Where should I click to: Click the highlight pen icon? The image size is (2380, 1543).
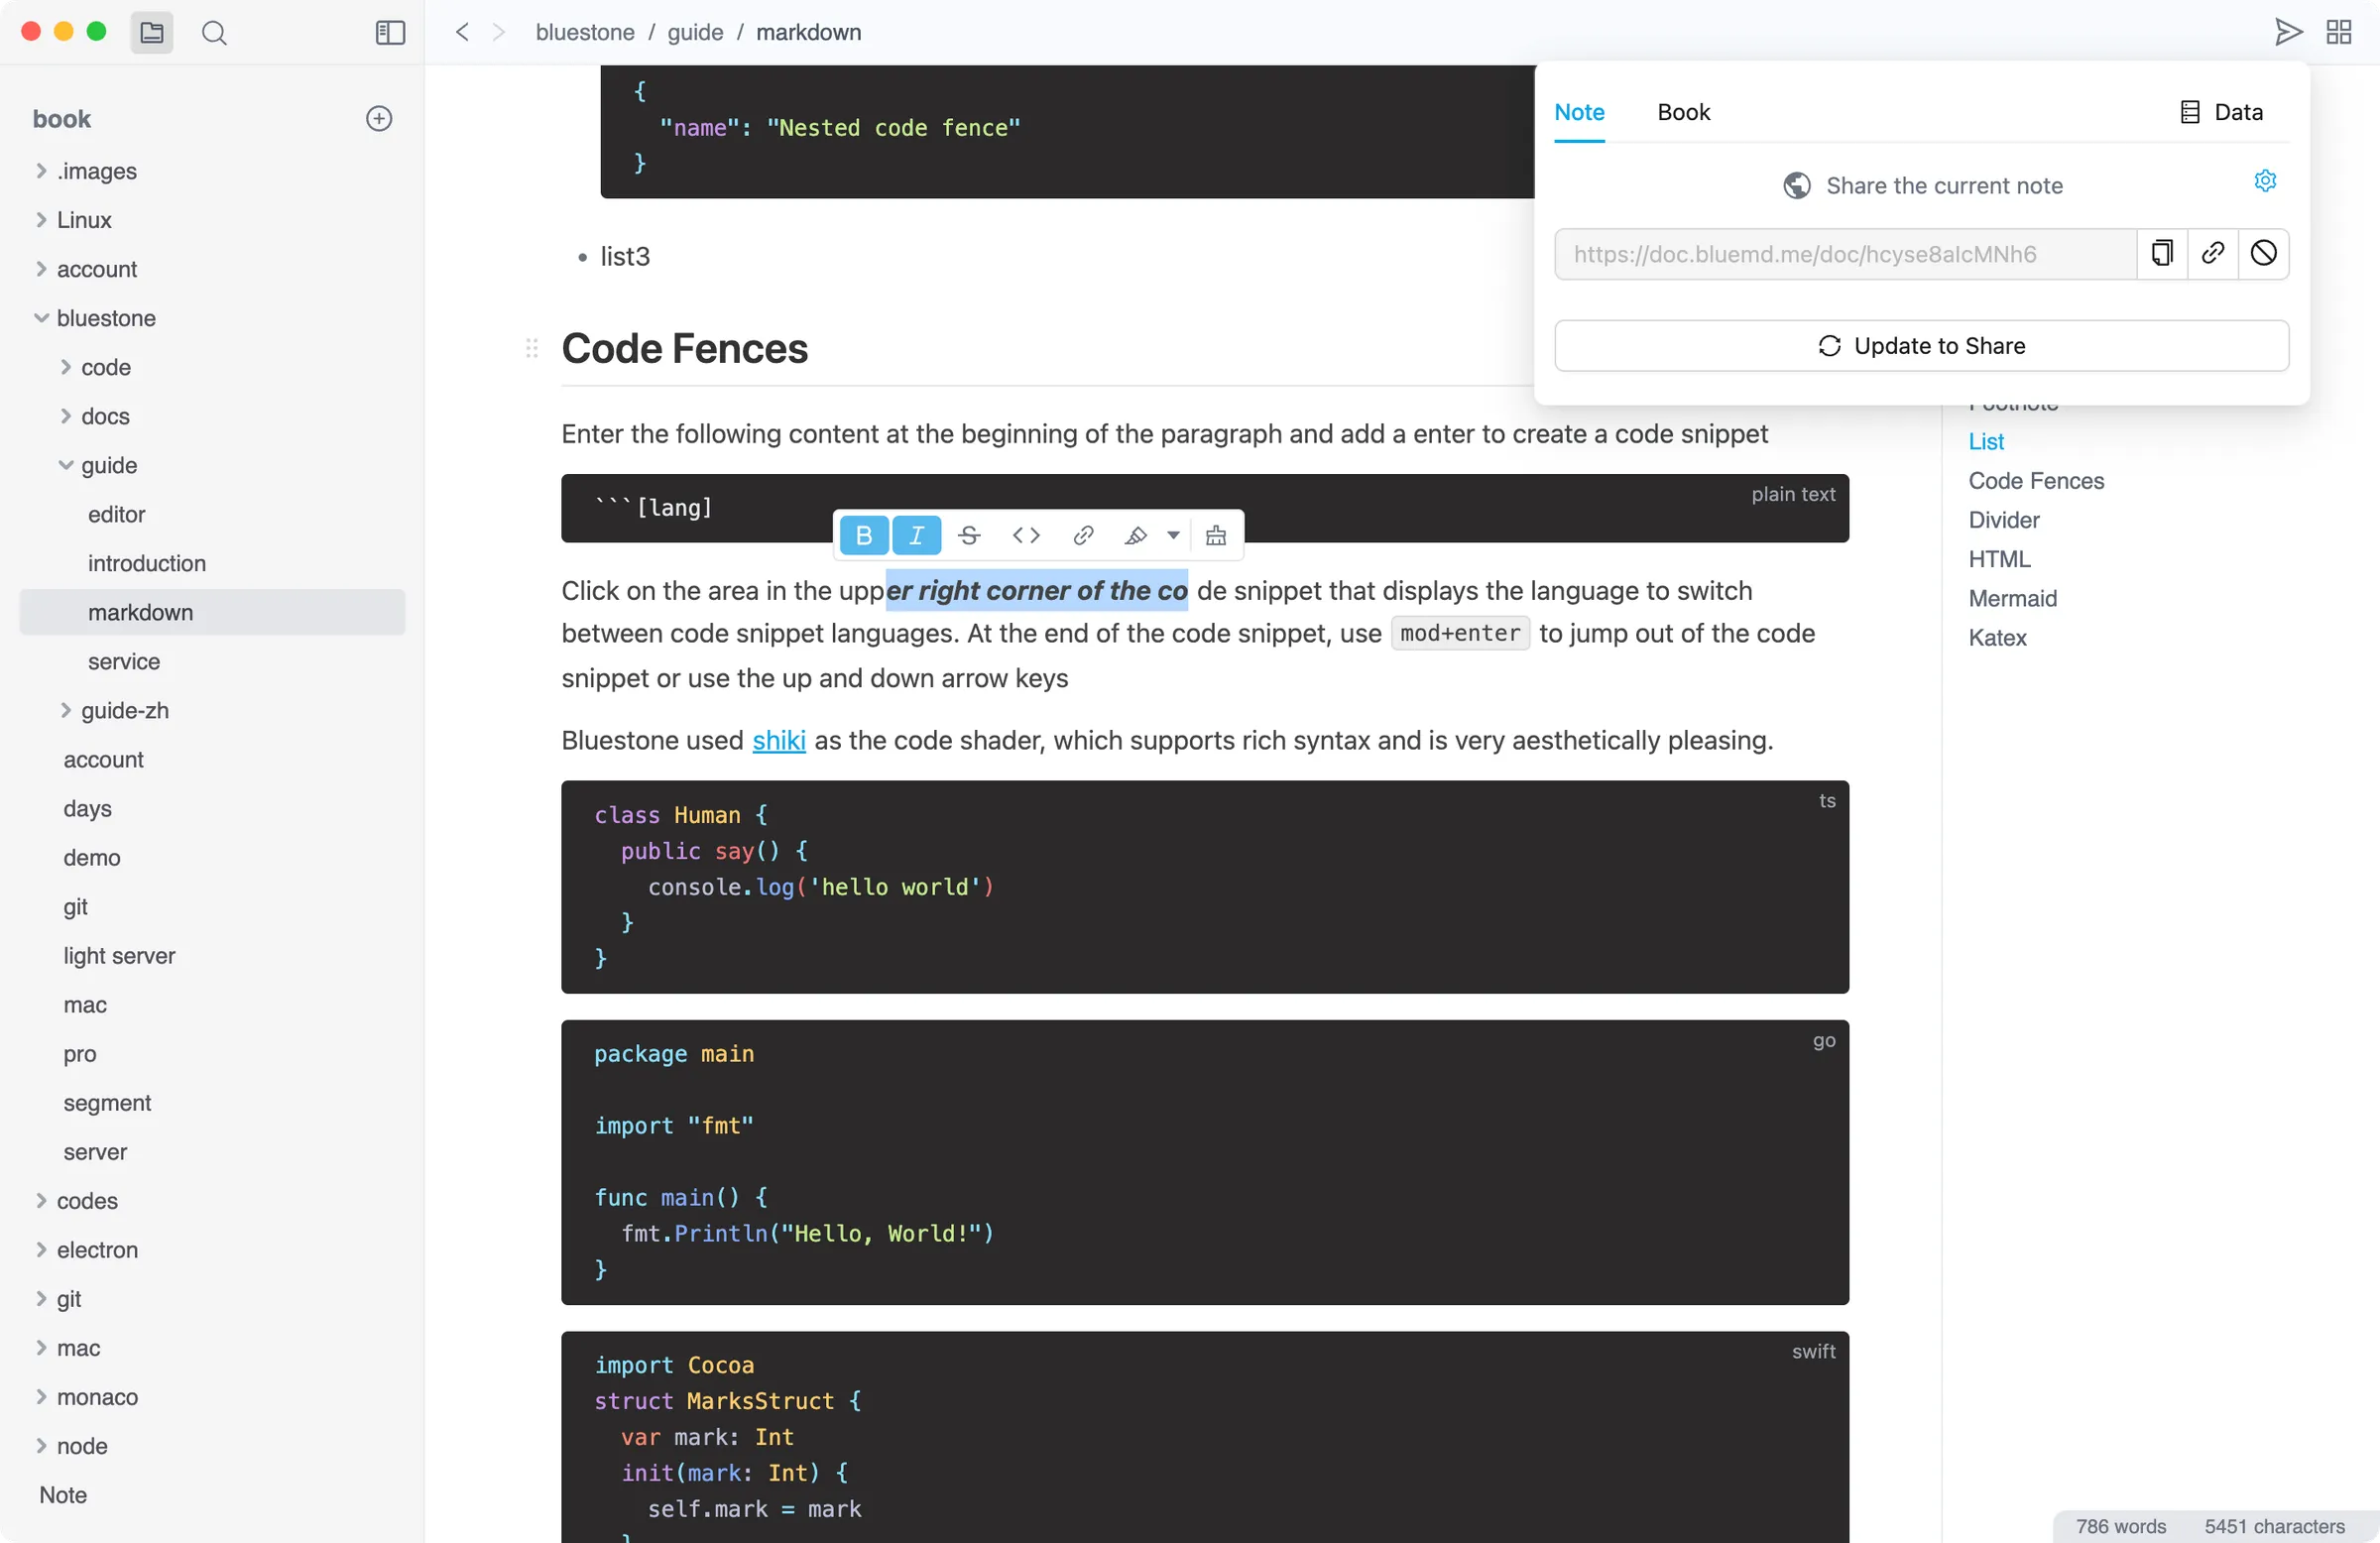[1135, 536]
